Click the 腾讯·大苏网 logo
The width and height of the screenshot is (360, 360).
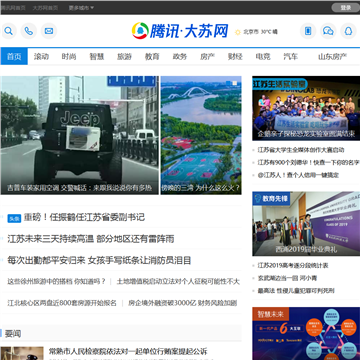pyautogui.click(x=180, y=31)
